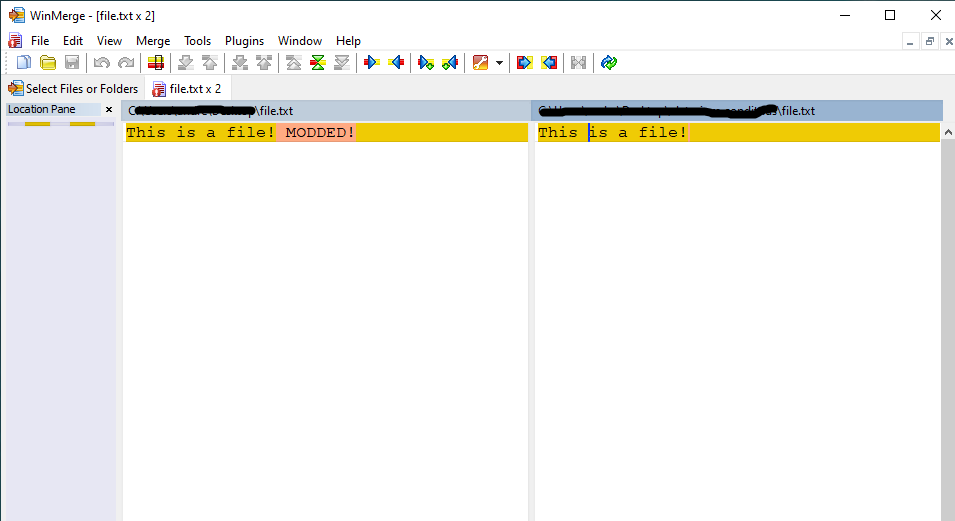955x521 pixels.
Task: Open the Tools menu
Action: tap(197, 41)
